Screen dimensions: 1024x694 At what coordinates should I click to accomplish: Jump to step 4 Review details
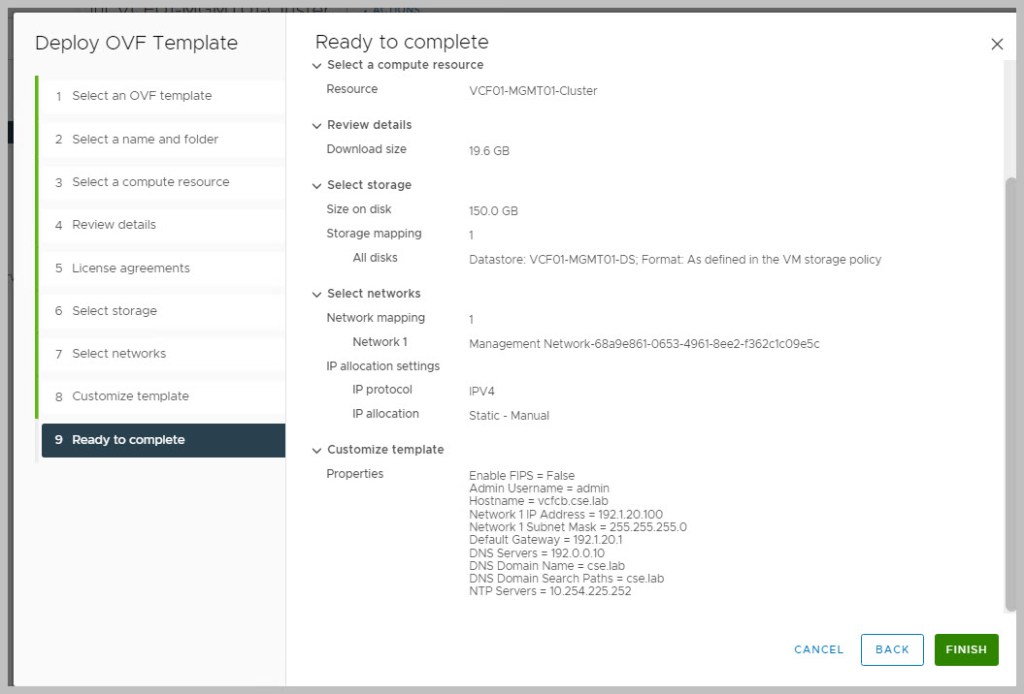(x=113, y=225)
